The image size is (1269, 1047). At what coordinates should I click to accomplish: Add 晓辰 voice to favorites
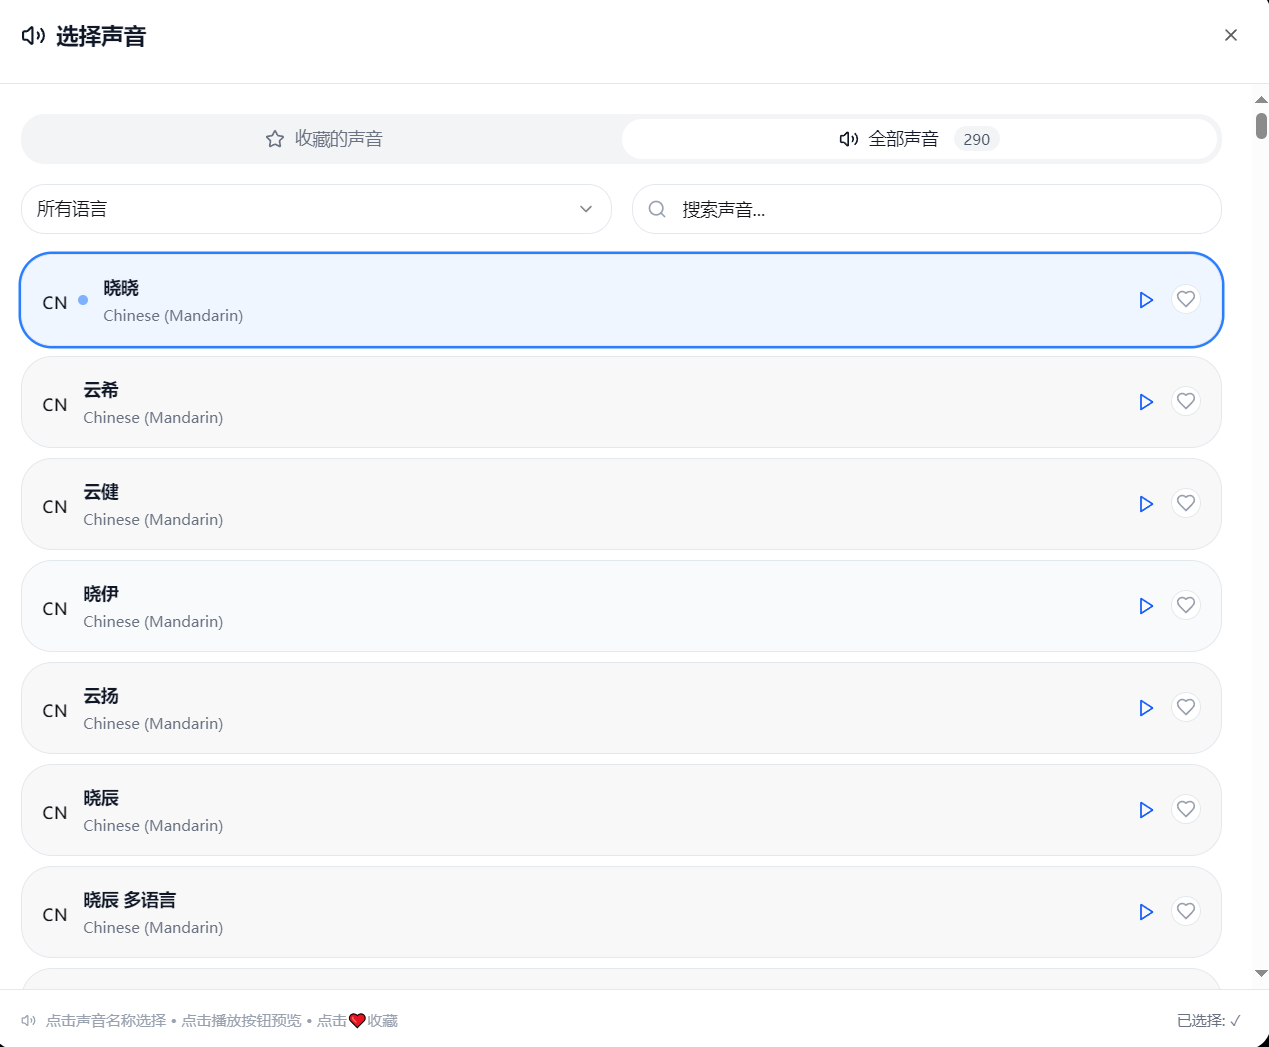tap(1186, 810)
